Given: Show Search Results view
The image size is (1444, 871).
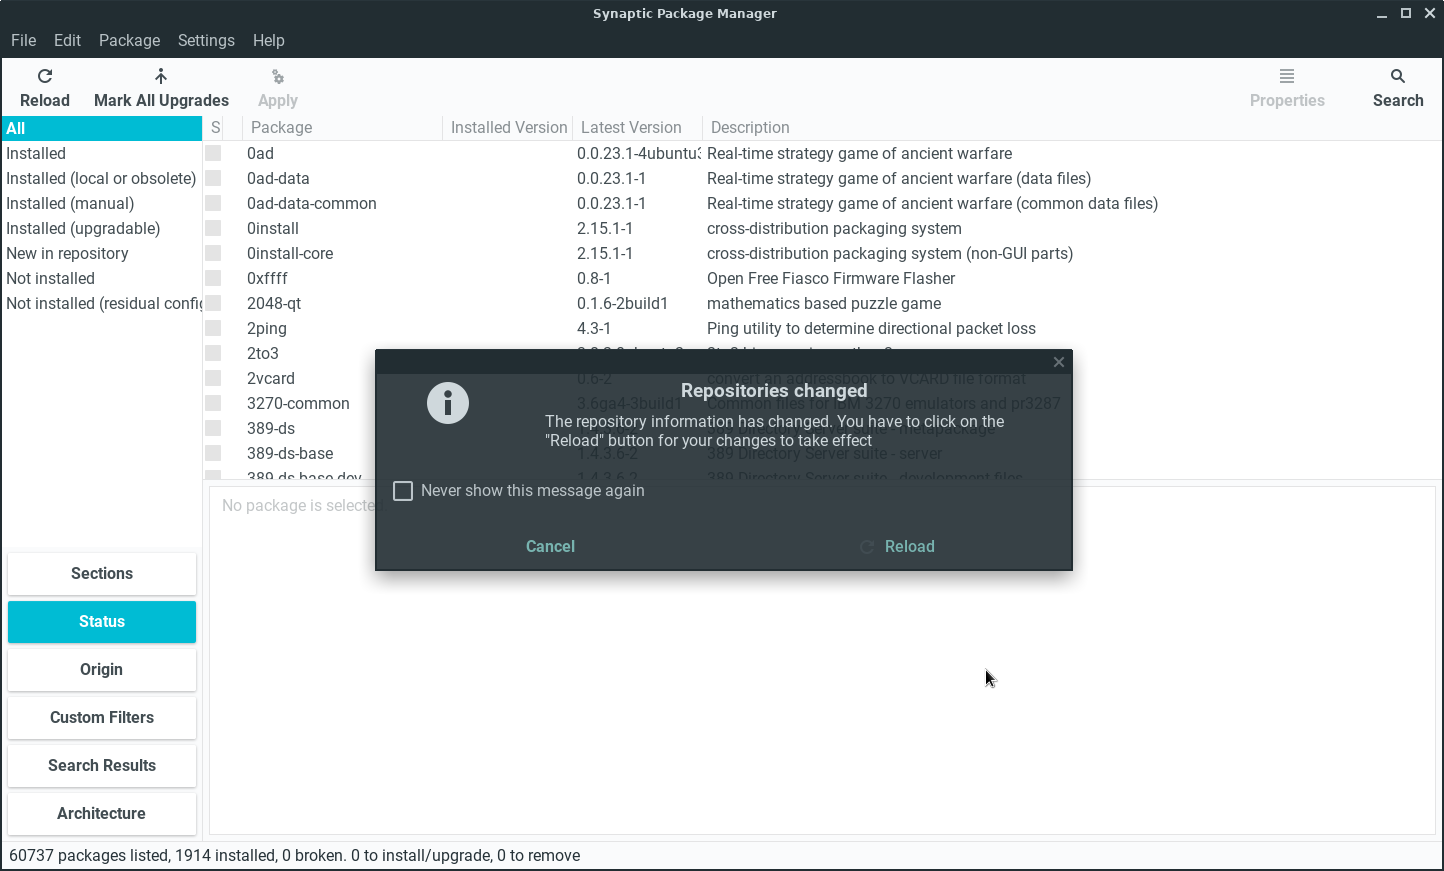Looking at the screenshot, I should pos(102,766).
